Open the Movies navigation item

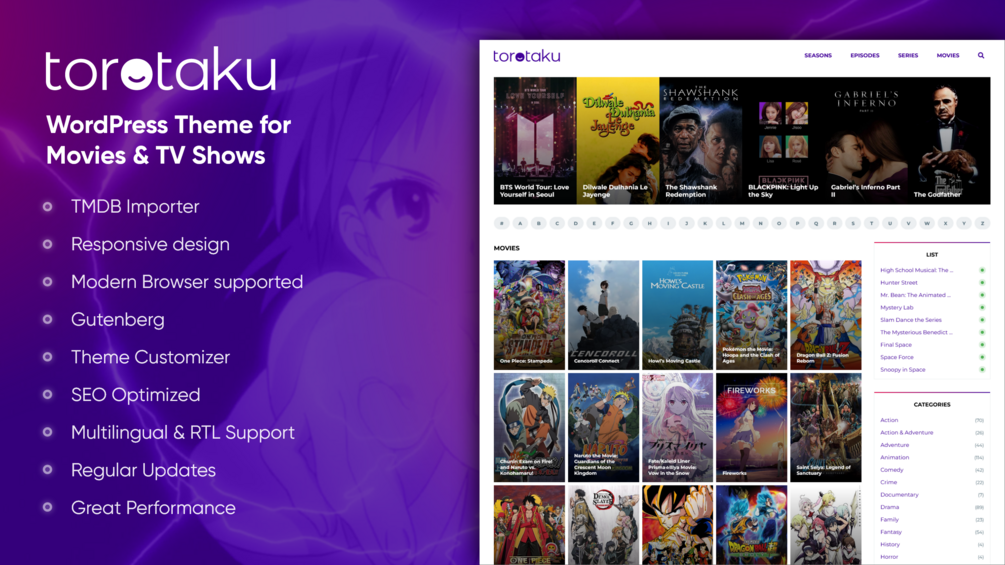pos(947,56)
